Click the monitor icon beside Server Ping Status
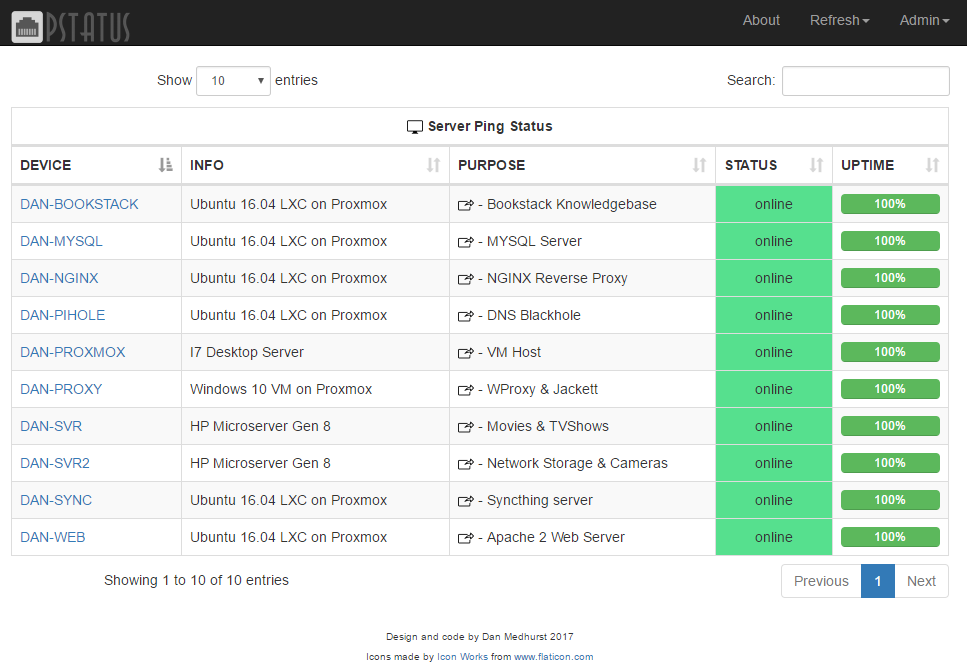The height and width of the screenshot is (666, 967). pos(414,127)
